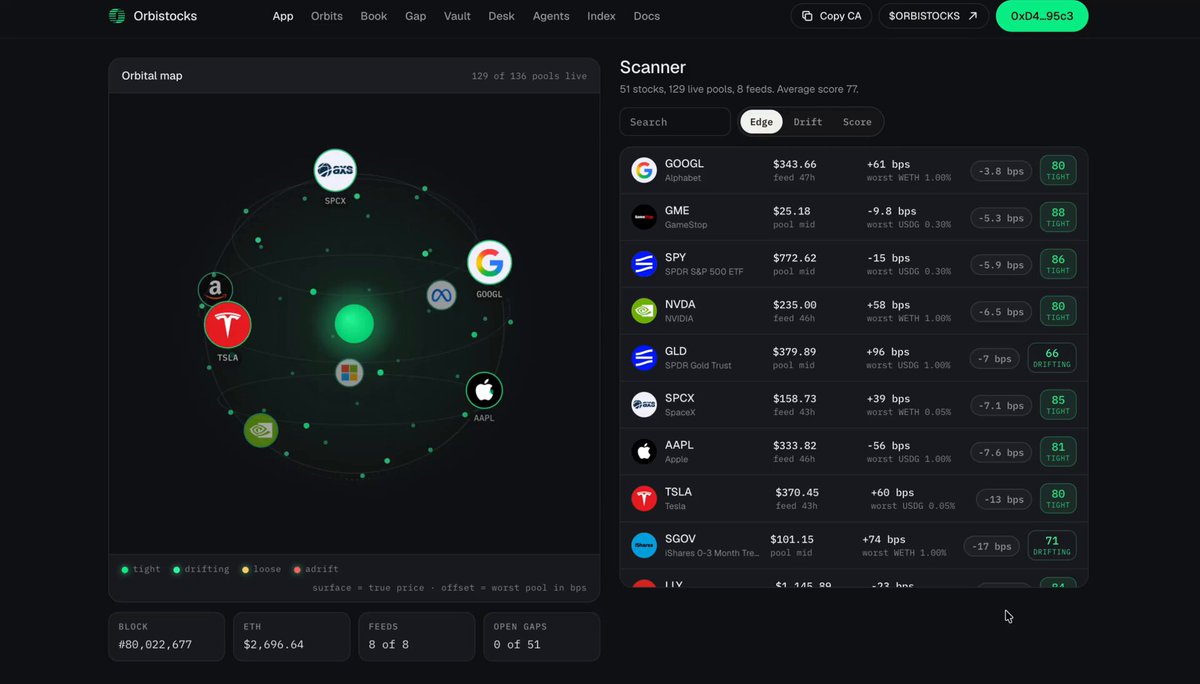Open the Book nav item
The height and width of the screenshot is (684, 1200).
coord(374,16)
